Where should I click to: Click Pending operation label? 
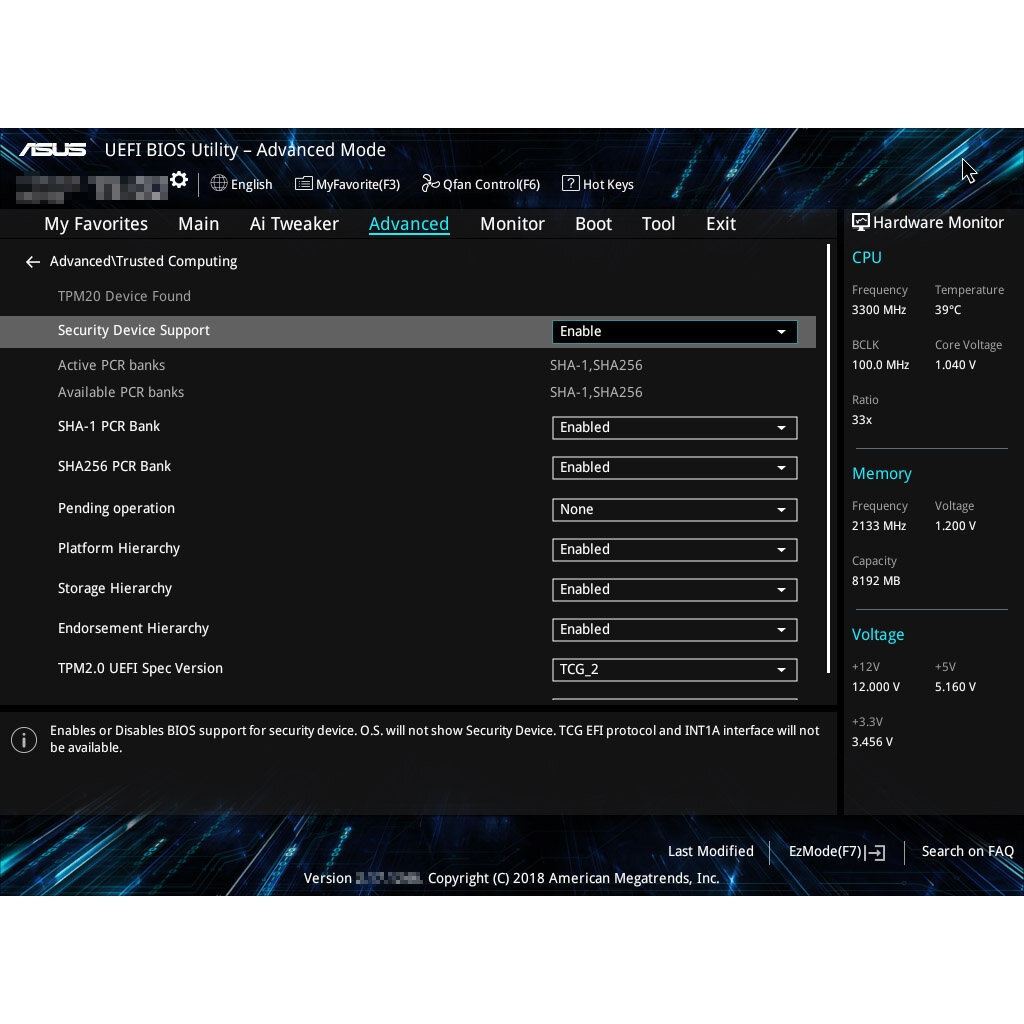116,509
